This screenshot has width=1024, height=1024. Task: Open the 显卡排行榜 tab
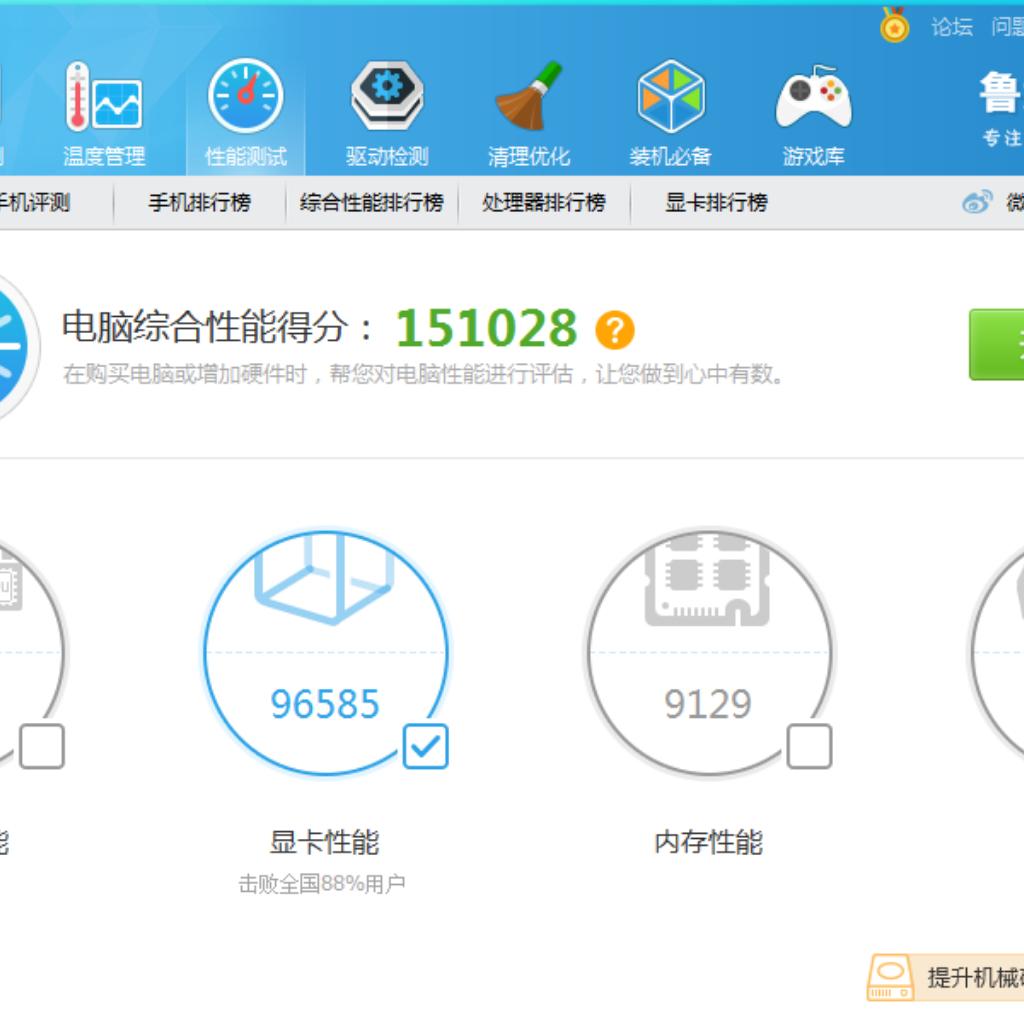(x=716, y=203)
